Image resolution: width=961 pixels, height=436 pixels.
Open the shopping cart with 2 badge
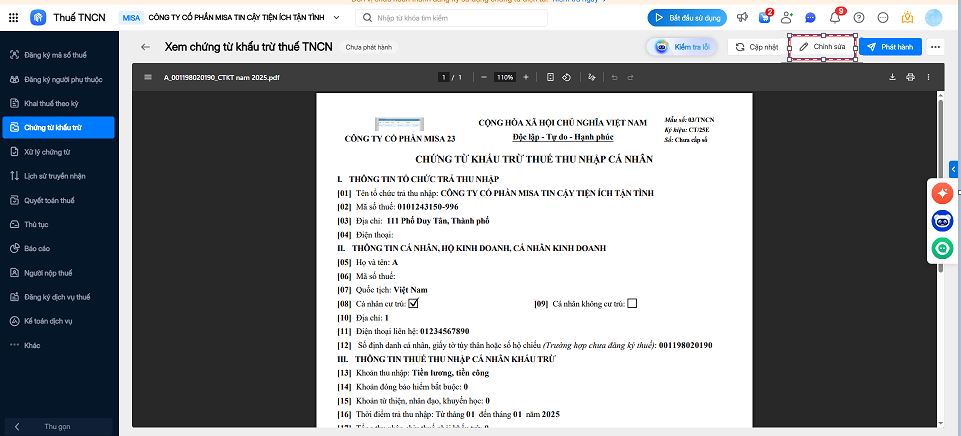[764, 17]
